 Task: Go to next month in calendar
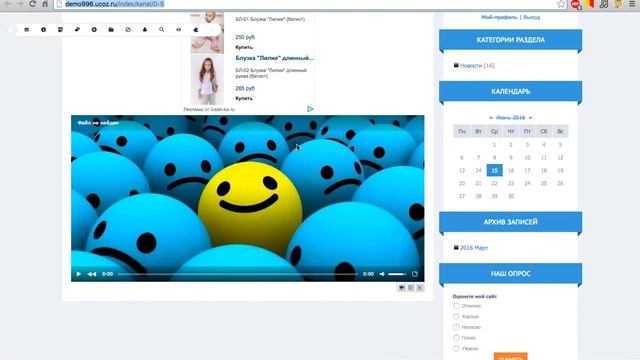530,118
